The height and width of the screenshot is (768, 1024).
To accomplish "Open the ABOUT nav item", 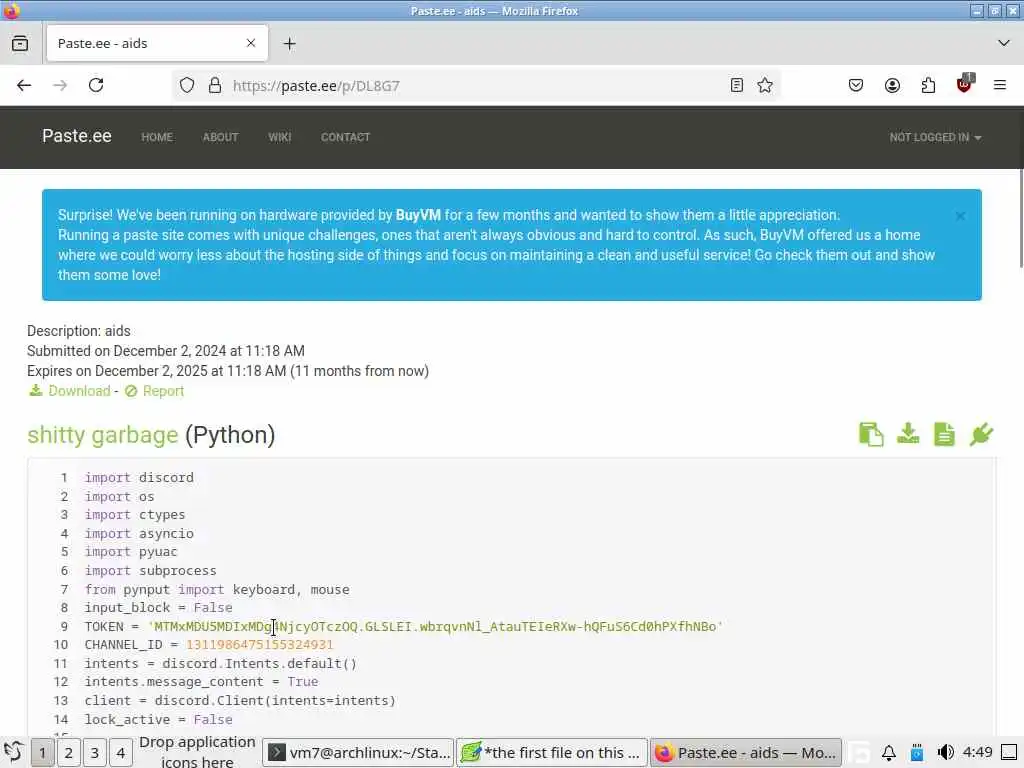I will 221,137.
